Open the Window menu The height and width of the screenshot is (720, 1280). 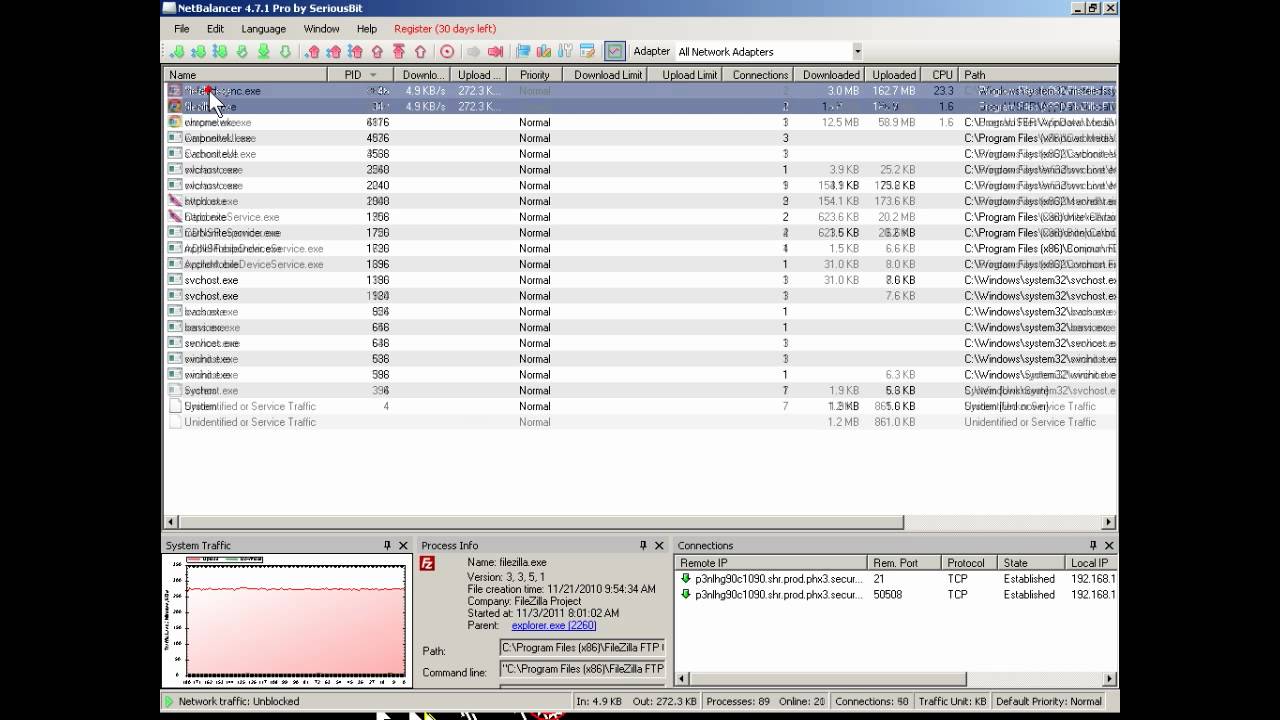321,29
